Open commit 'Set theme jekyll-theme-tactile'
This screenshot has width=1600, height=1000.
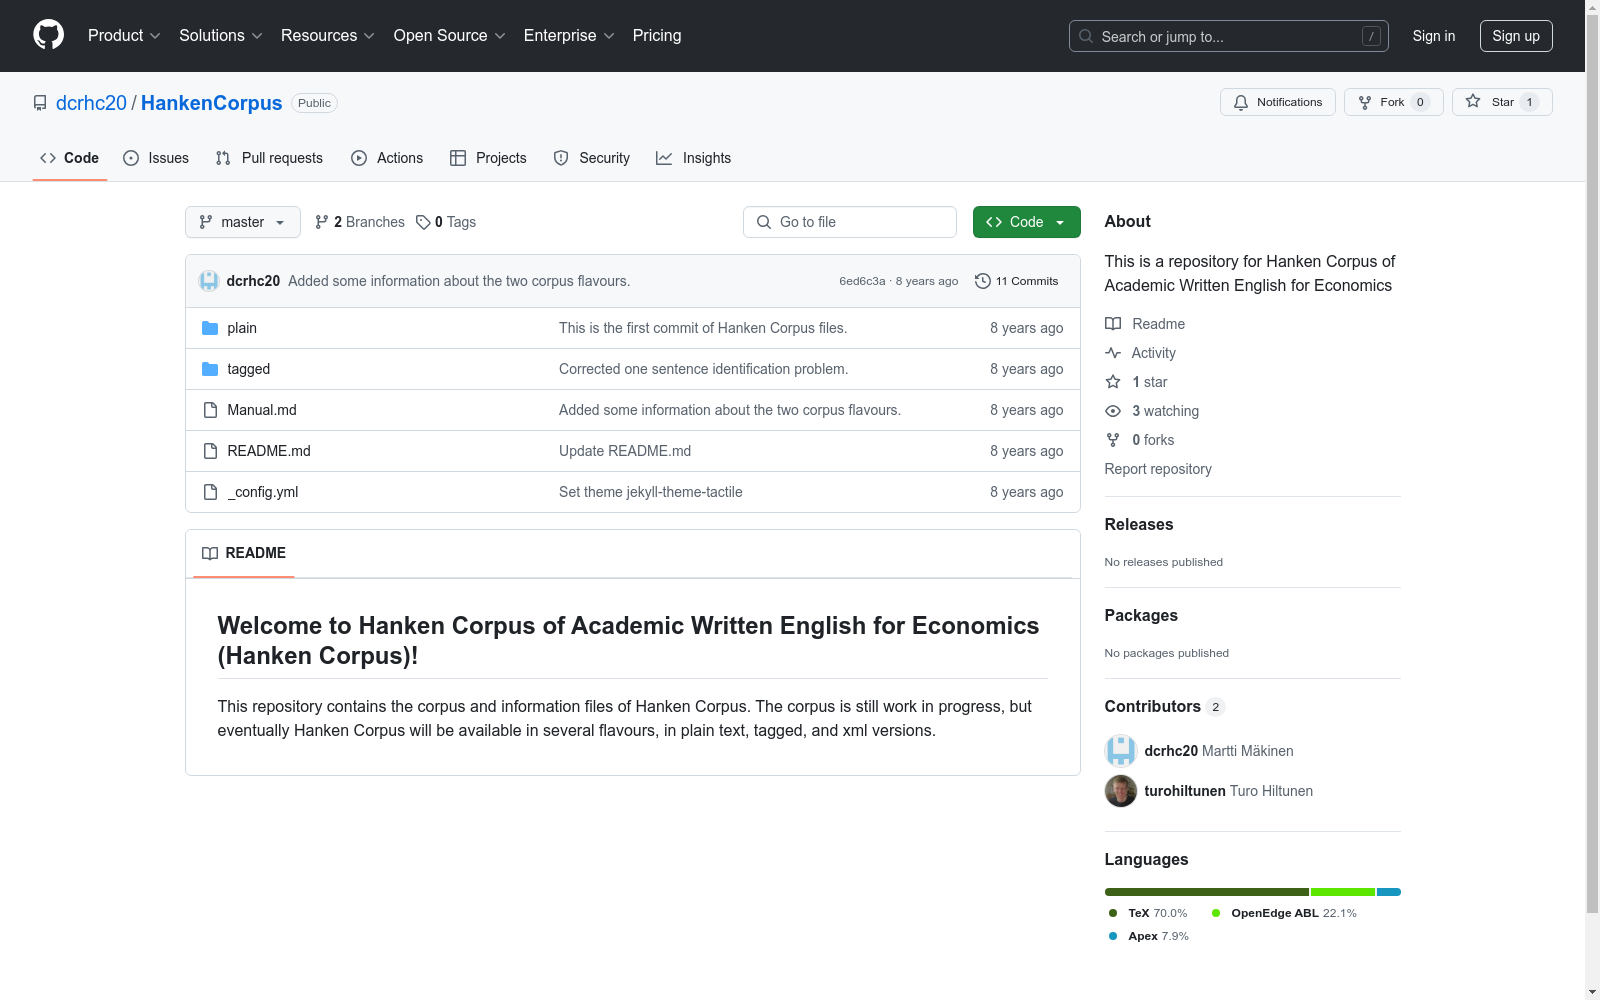pyautogui.click(x=651, y=492)
